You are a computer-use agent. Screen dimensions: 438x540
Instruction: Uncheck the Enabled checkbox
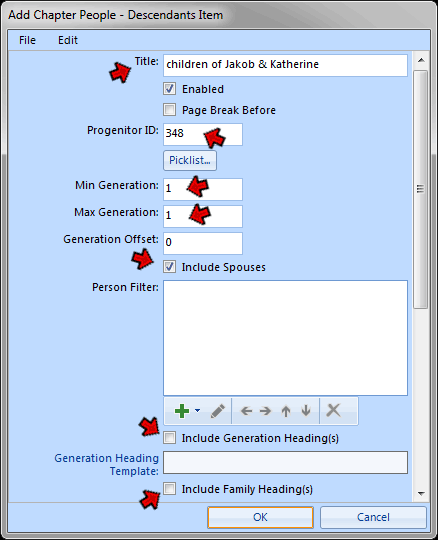[x=169, y=89]
